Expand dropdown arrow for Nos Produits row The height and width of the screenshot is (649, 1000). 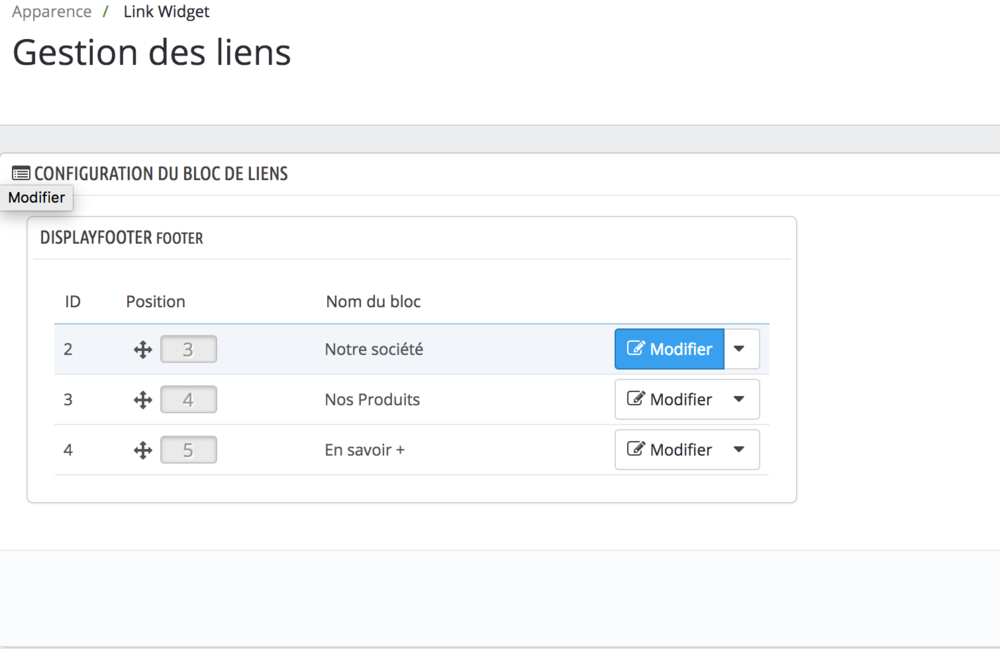click(x=740, y=399)
